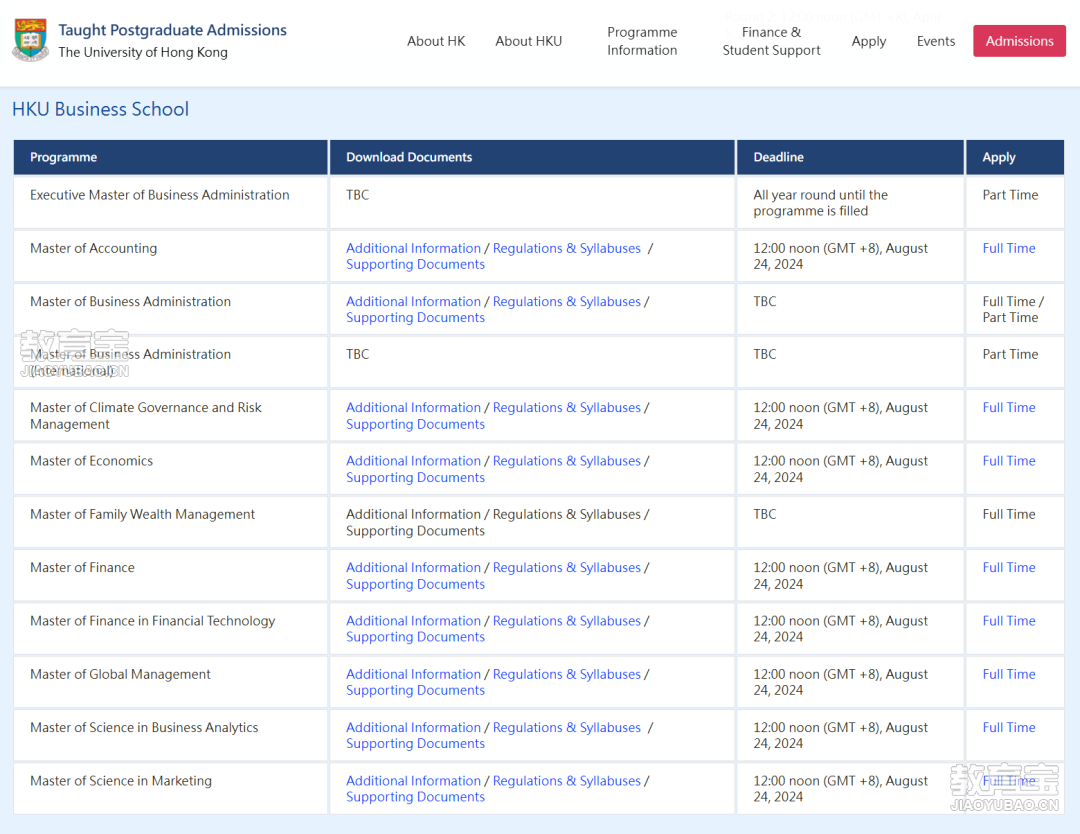This screenshot has height=834, width=1080.
Task: Open Additional Information for Climate Governance programme
Action: tap(413, 408)
